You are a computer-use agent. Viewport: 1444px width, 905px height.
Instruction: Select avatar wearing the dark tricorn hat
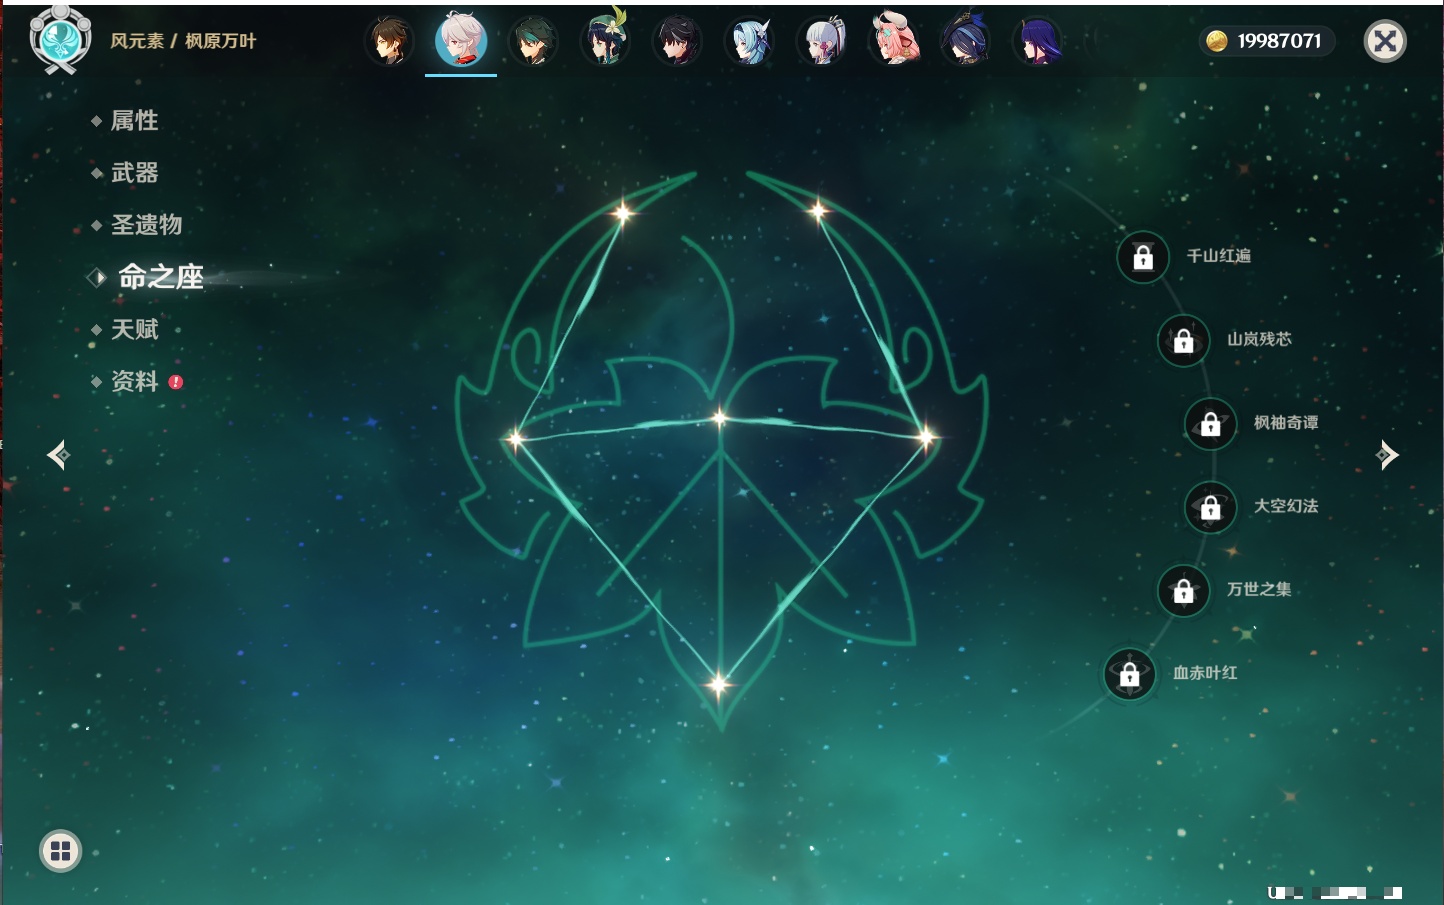pos(966,40)
